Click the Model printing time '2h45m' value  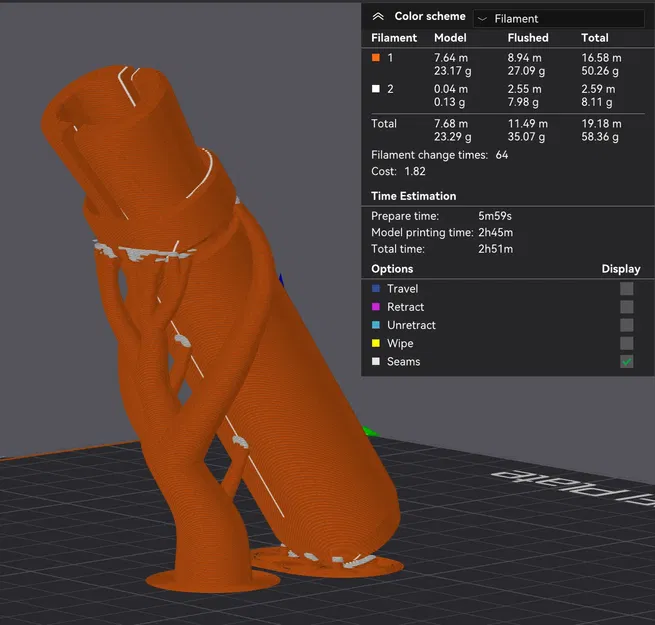pyautogui.click(x=495, y=232)
